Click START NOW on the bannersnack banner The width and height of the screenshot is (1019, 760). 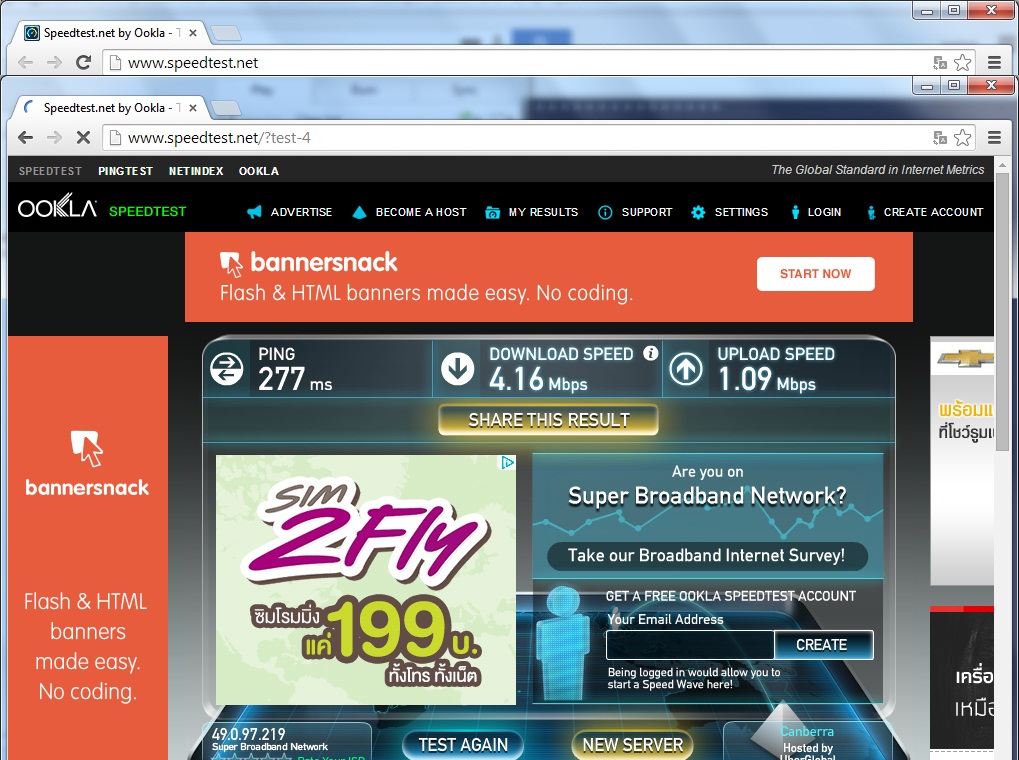click(x=815, y=274)
